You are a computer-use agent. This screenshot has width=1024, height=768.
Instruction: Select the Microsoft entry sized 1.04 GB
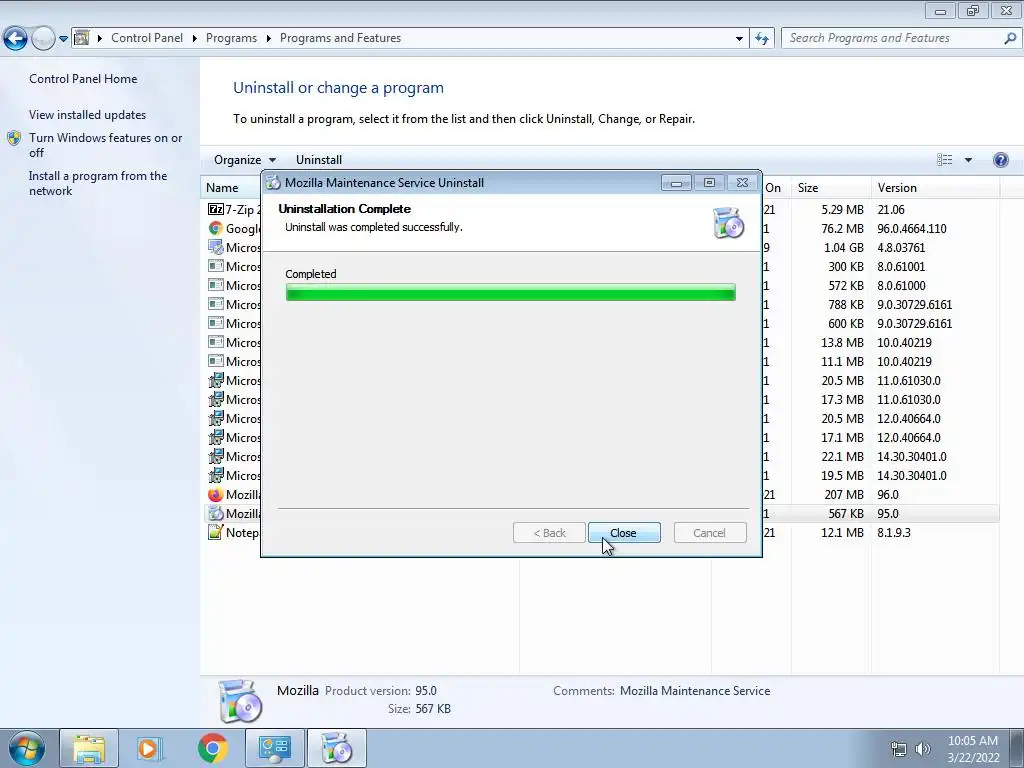pyautogui.click(x=602, y=248)
